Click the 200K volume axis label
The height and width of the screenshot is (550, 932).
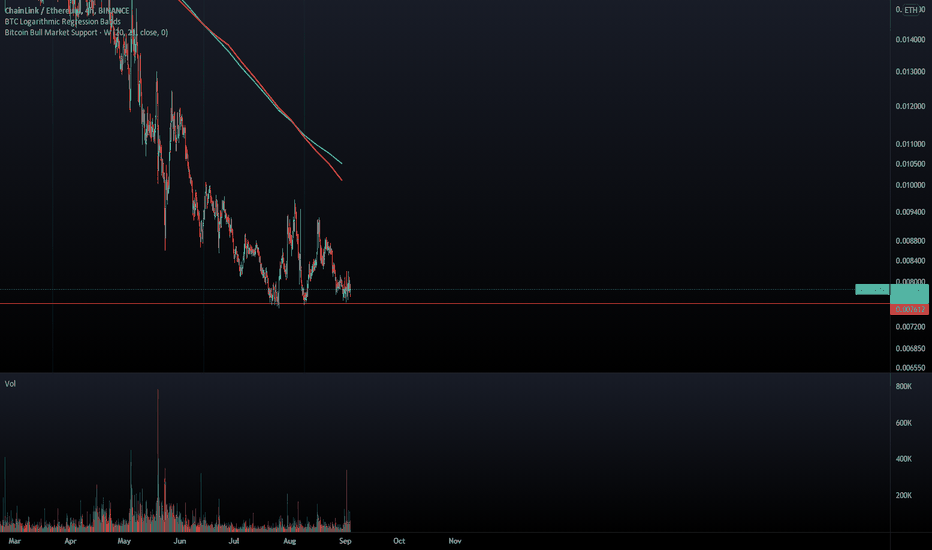(903, 495)
